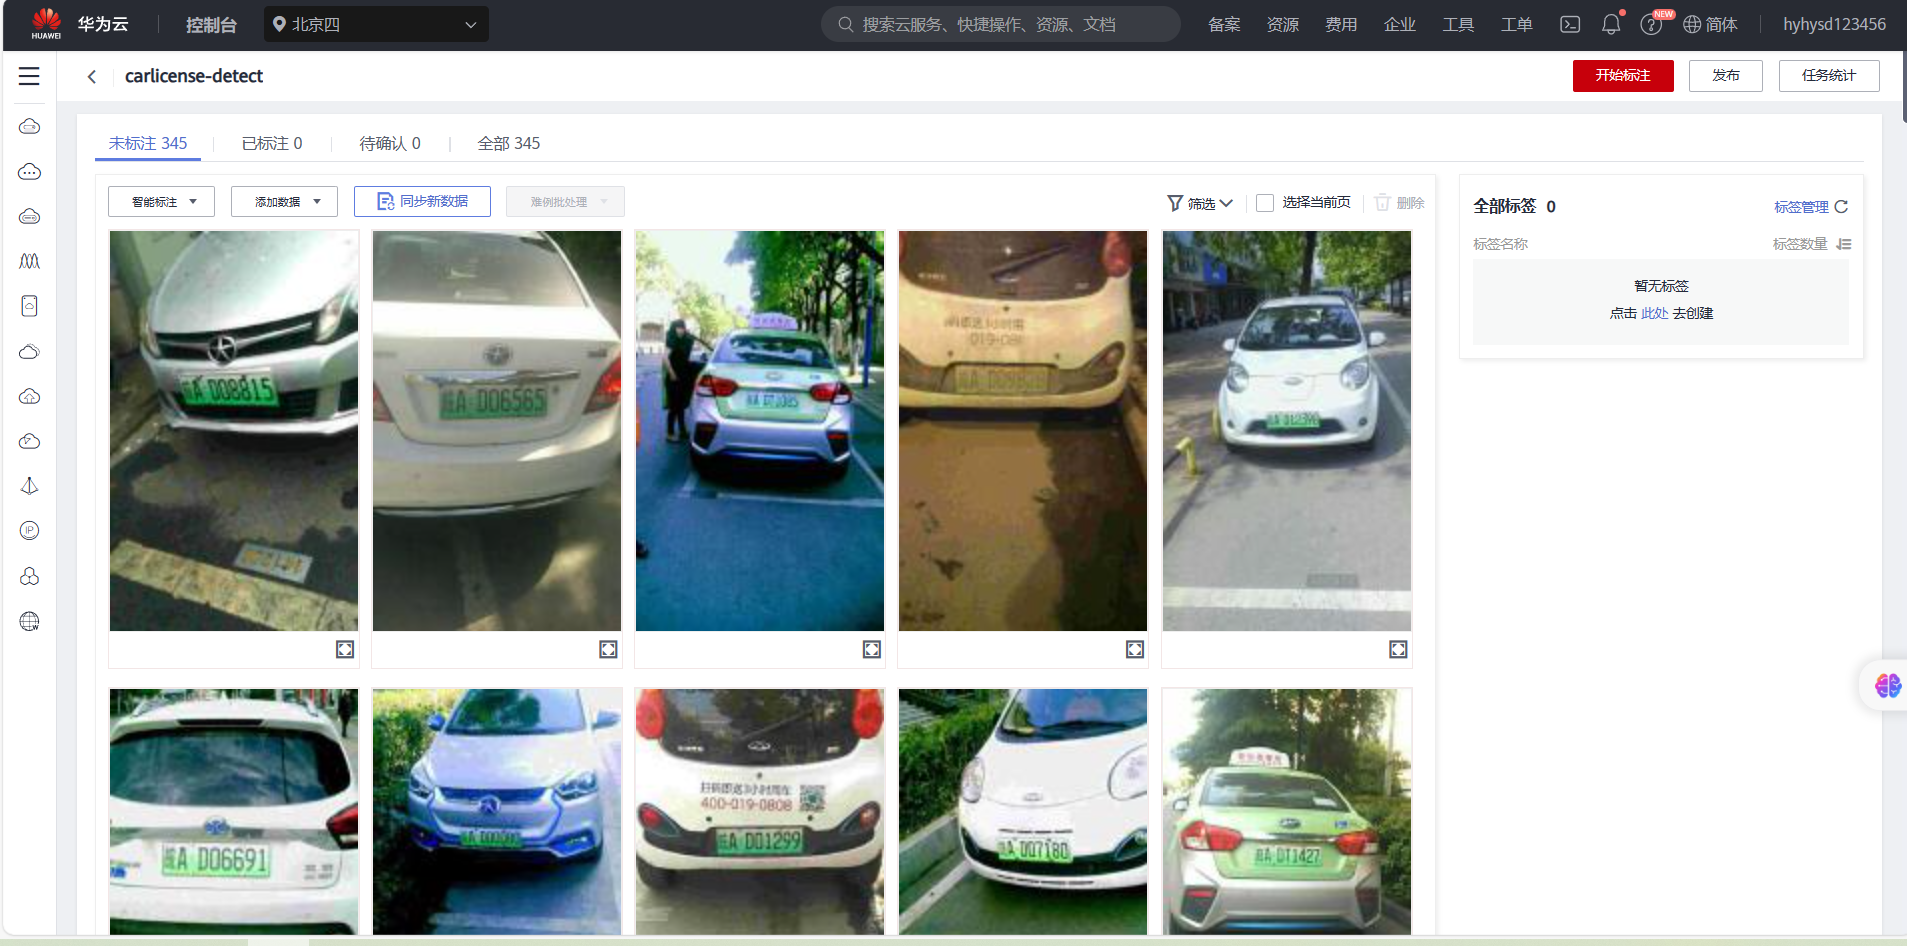
Task: Select the white sedan D06565 thumbnail
Action: coord(497,431)
